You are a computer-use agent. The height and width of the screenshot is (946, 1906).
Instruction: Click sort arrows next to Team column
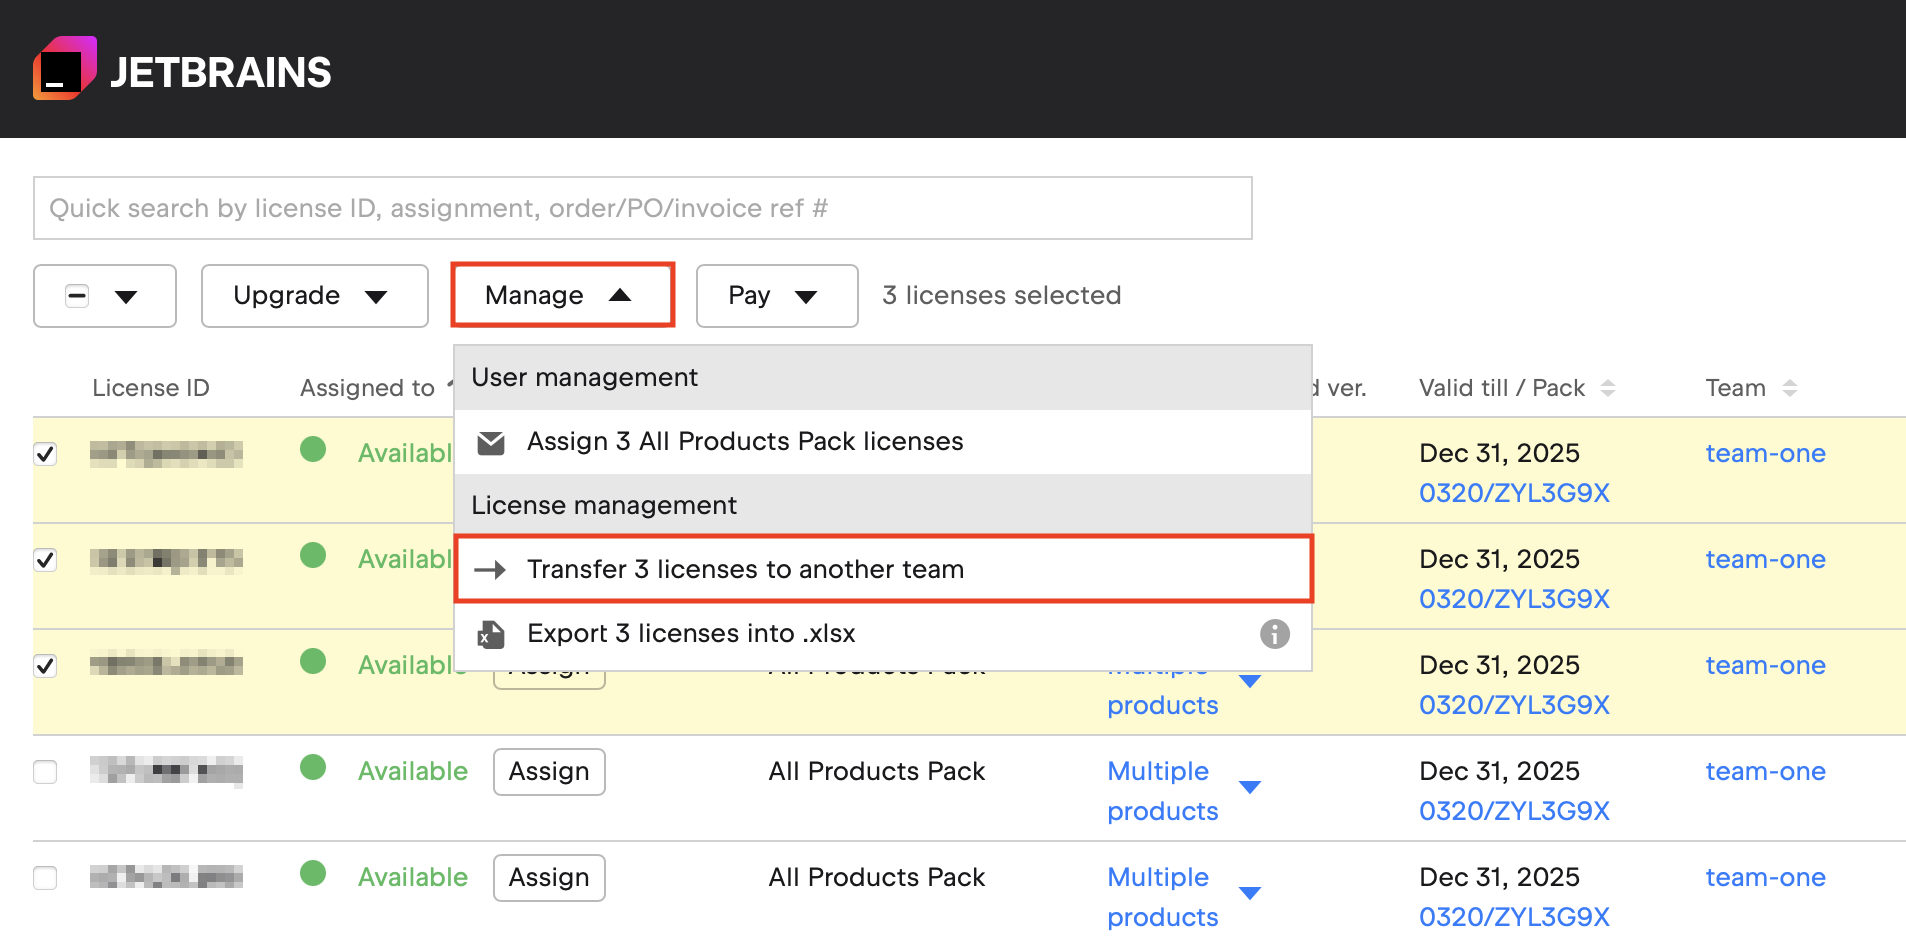[x=1790, y=388]
